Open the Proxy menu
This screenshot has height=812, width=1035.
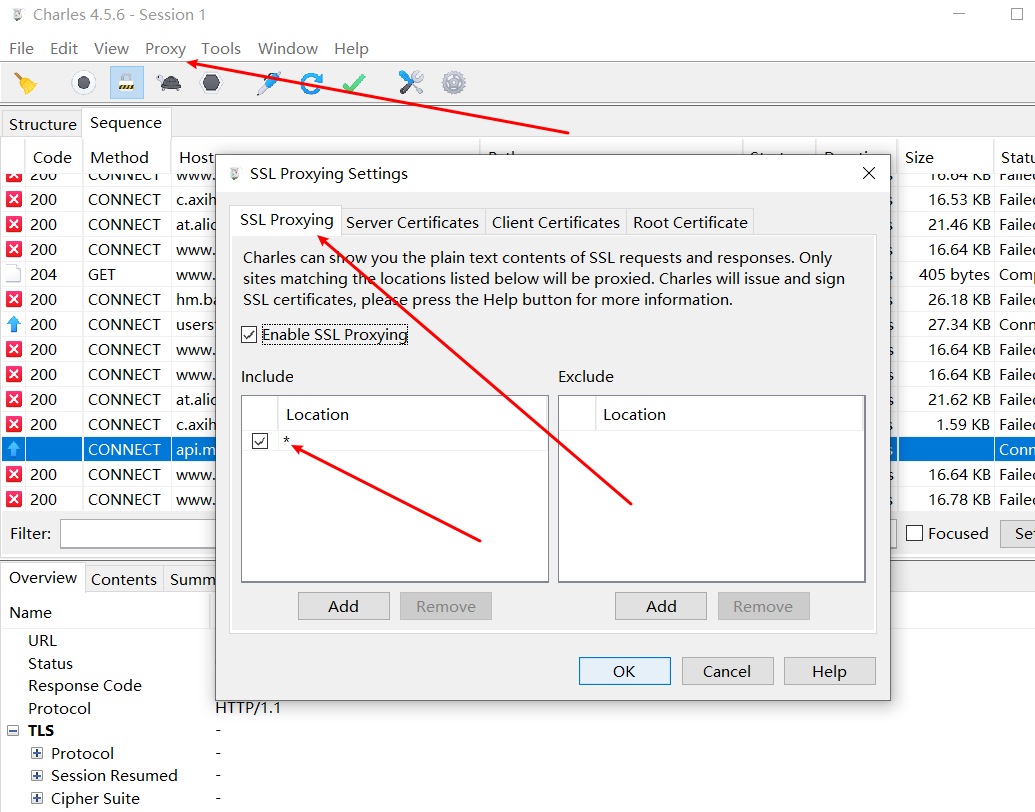tap(165, 49)
